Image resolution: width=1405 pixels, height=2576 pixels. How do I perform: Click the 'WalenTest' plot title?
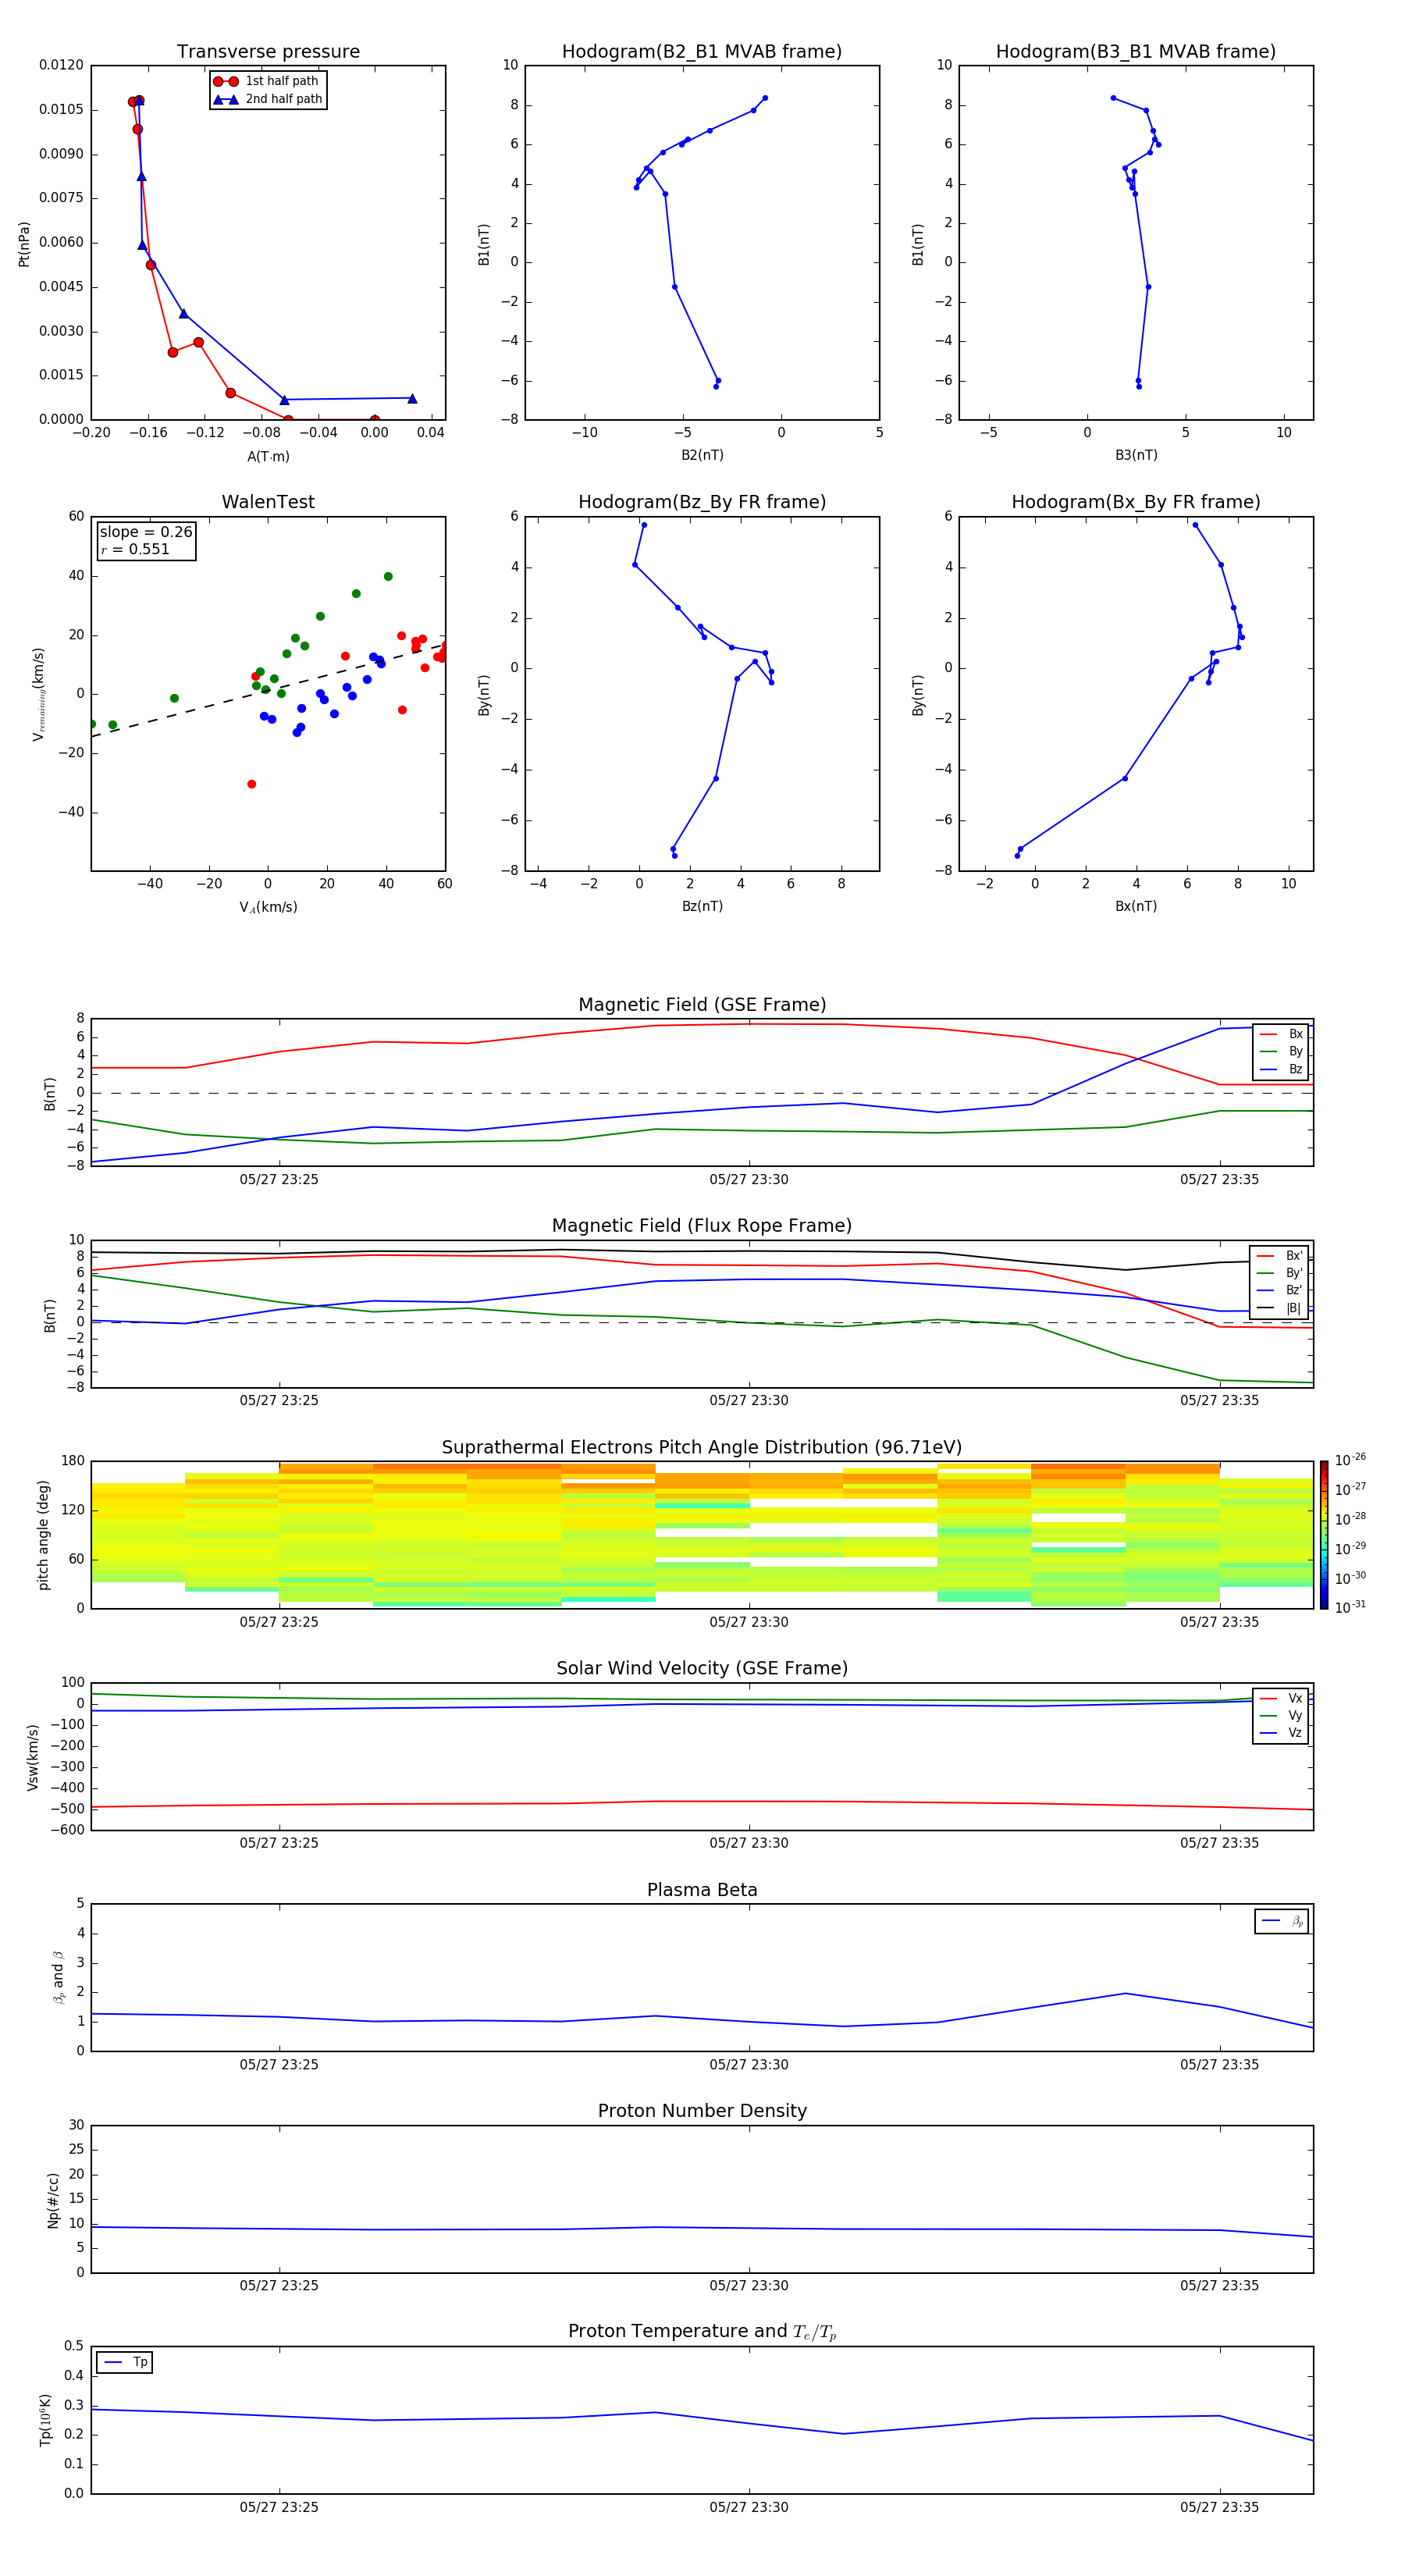pos(268,502)
